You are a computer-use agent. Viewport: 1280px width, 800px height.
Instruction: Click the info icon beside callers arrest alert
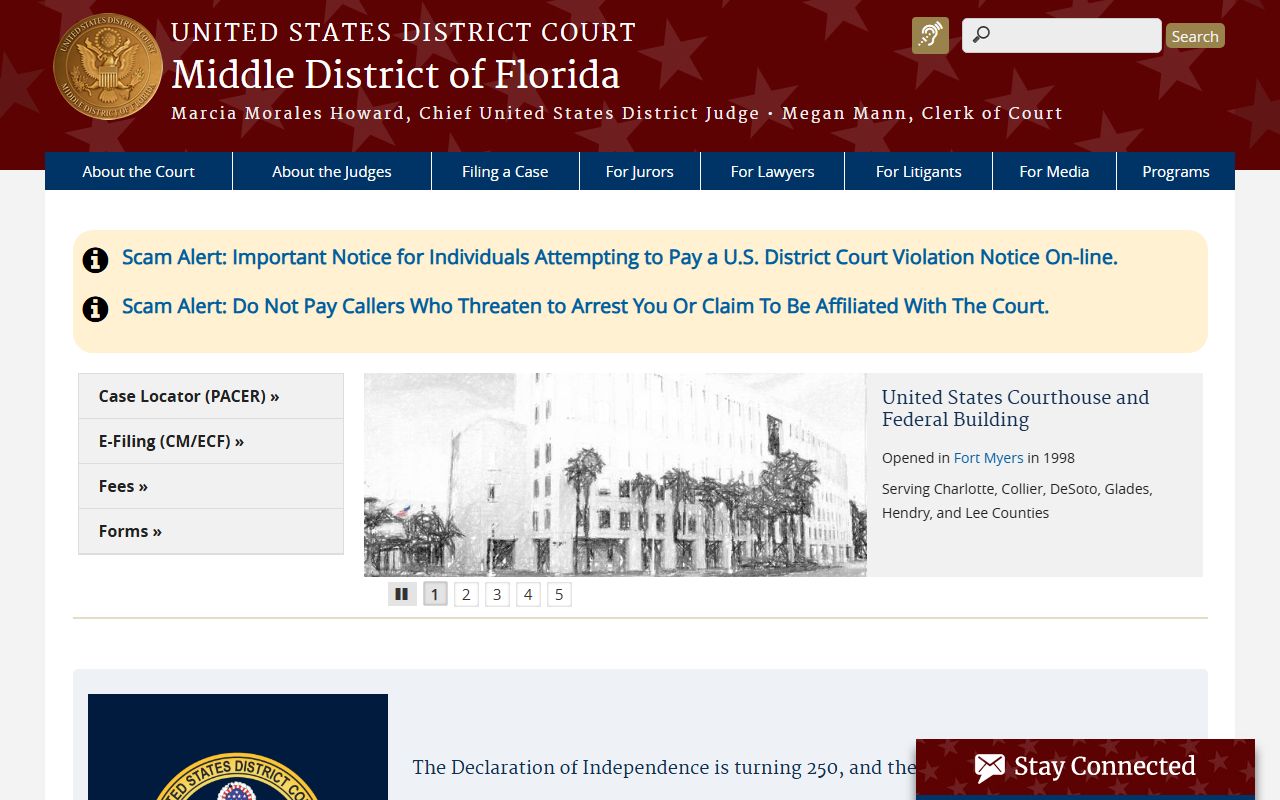point(95,309)
